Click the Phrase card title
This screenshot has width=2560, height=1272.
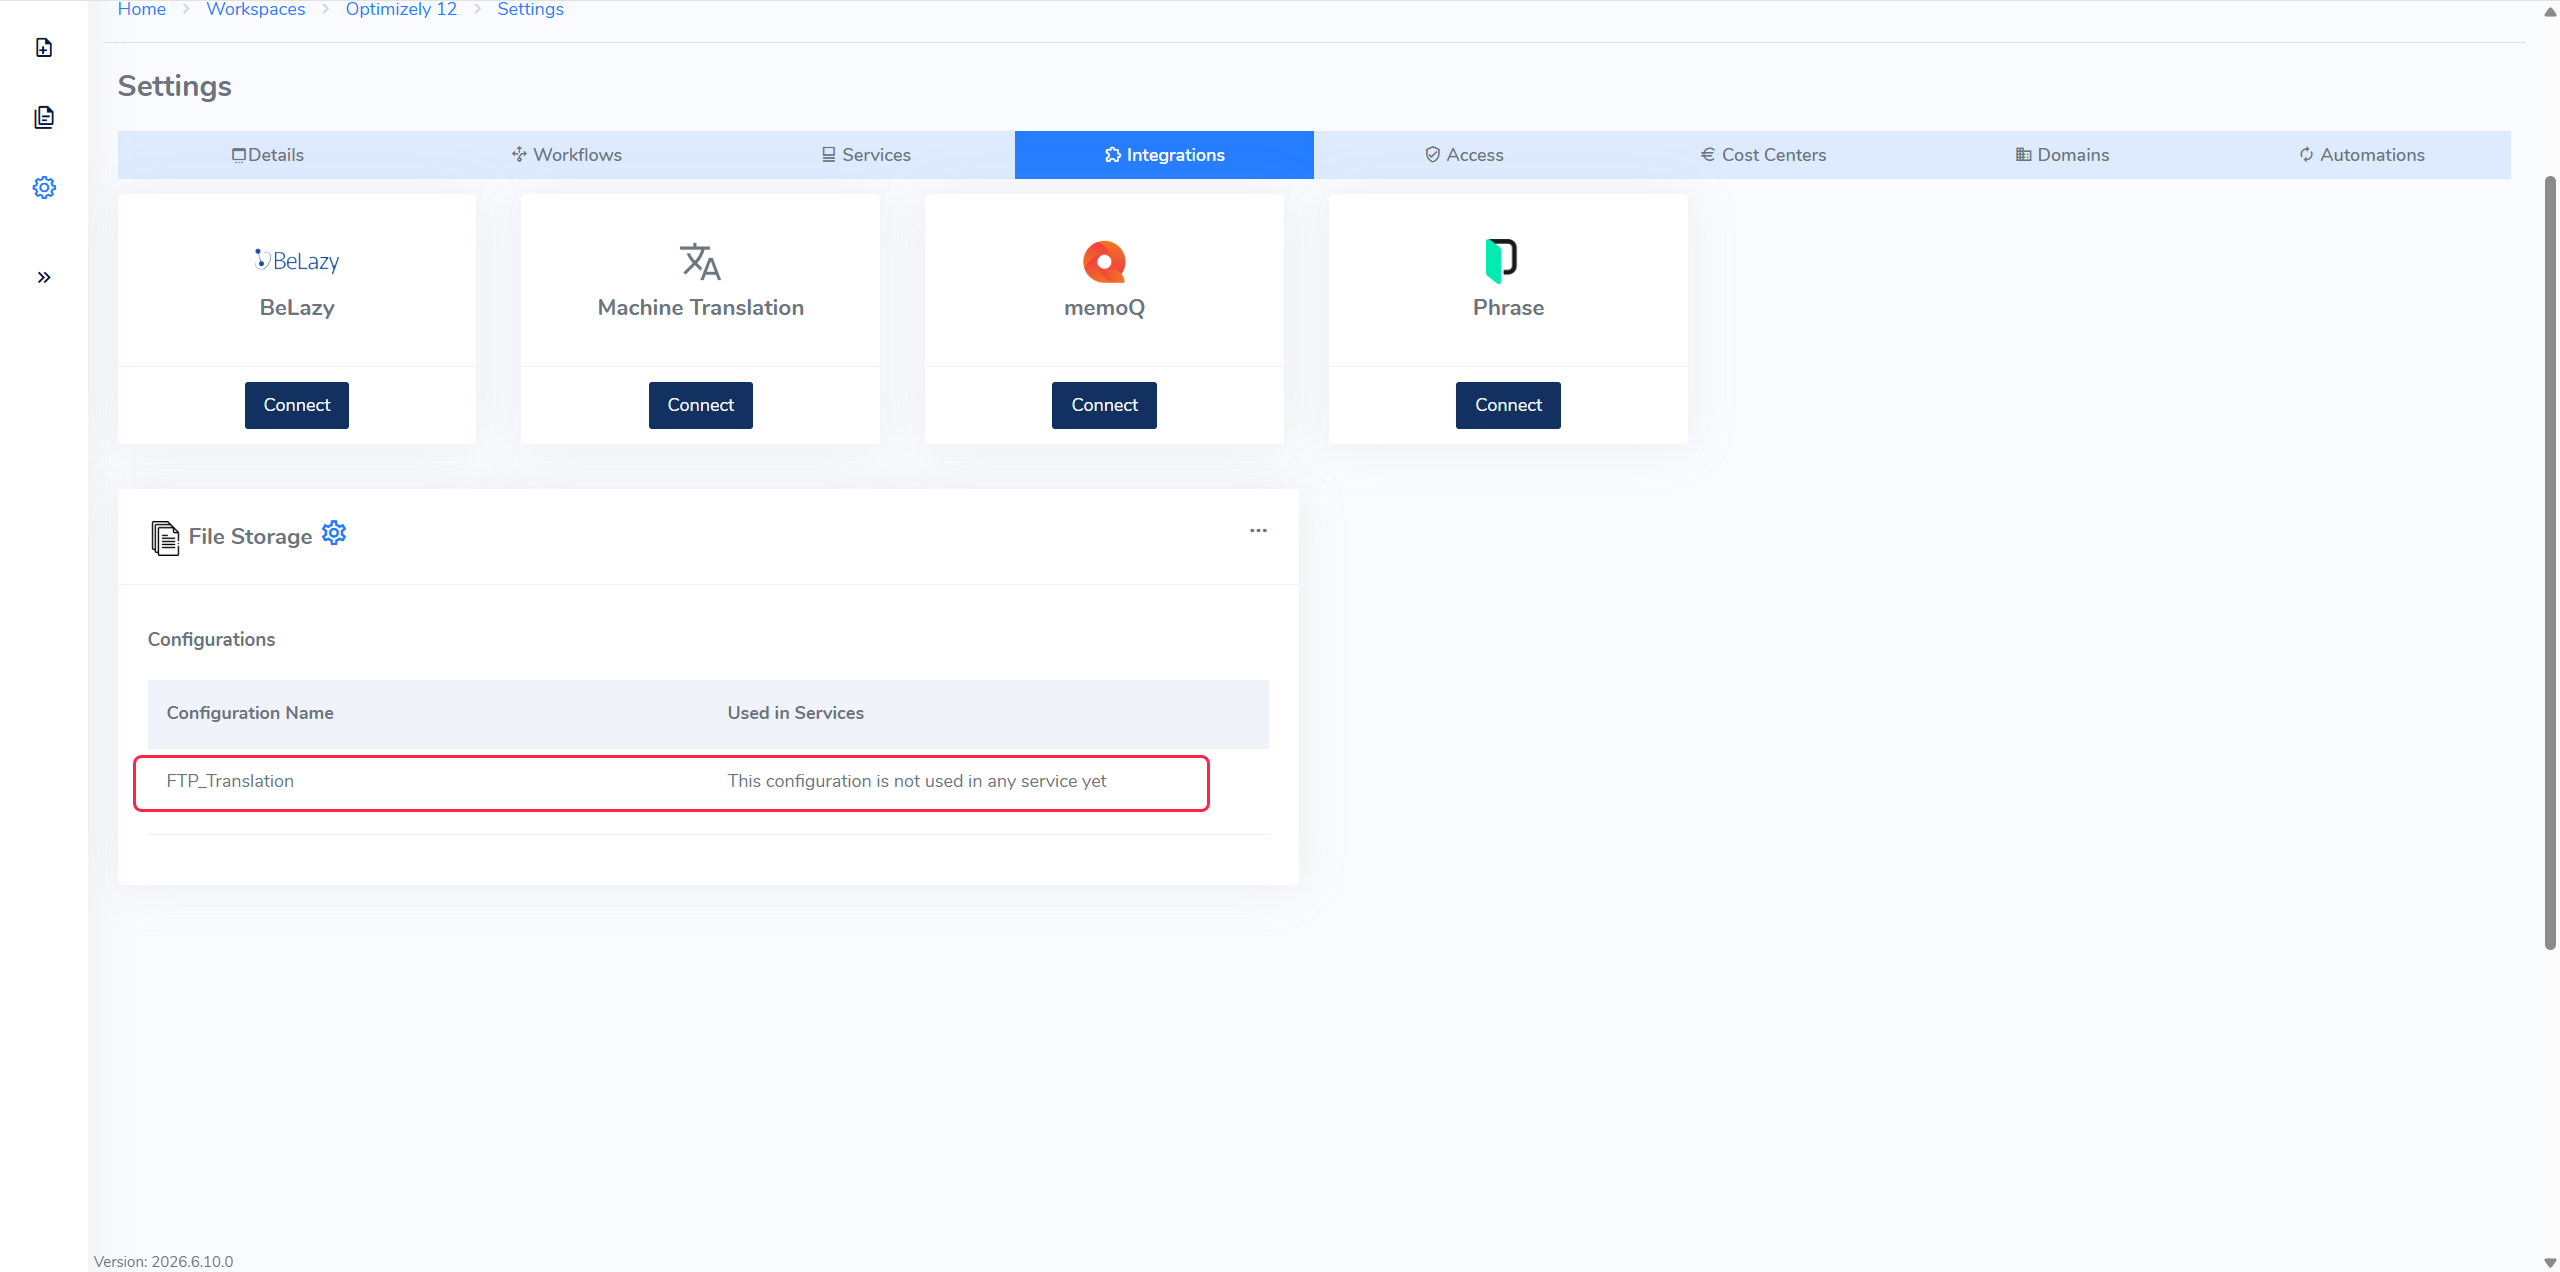(1508, 308)
